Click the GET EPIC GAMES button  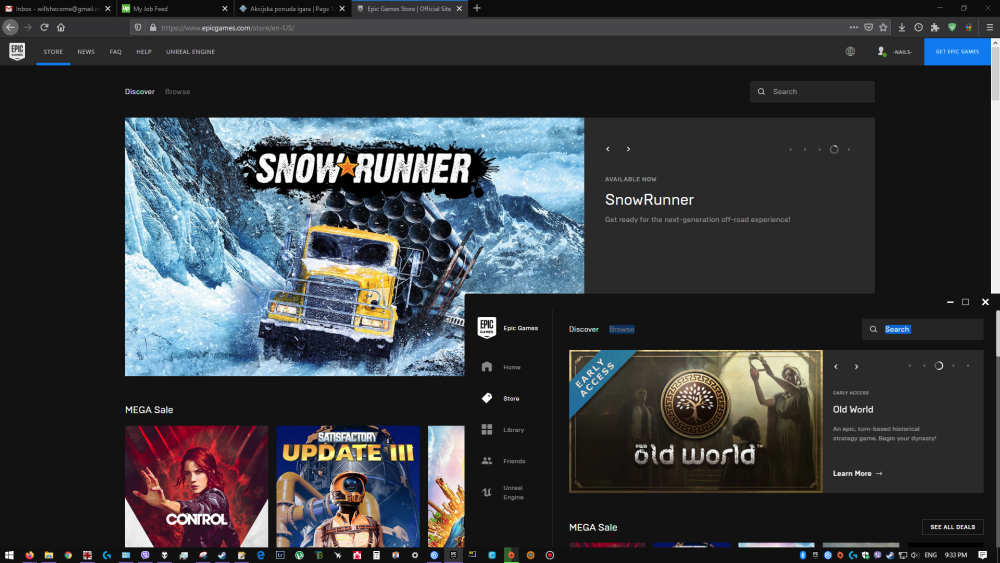tap(957, 52)
